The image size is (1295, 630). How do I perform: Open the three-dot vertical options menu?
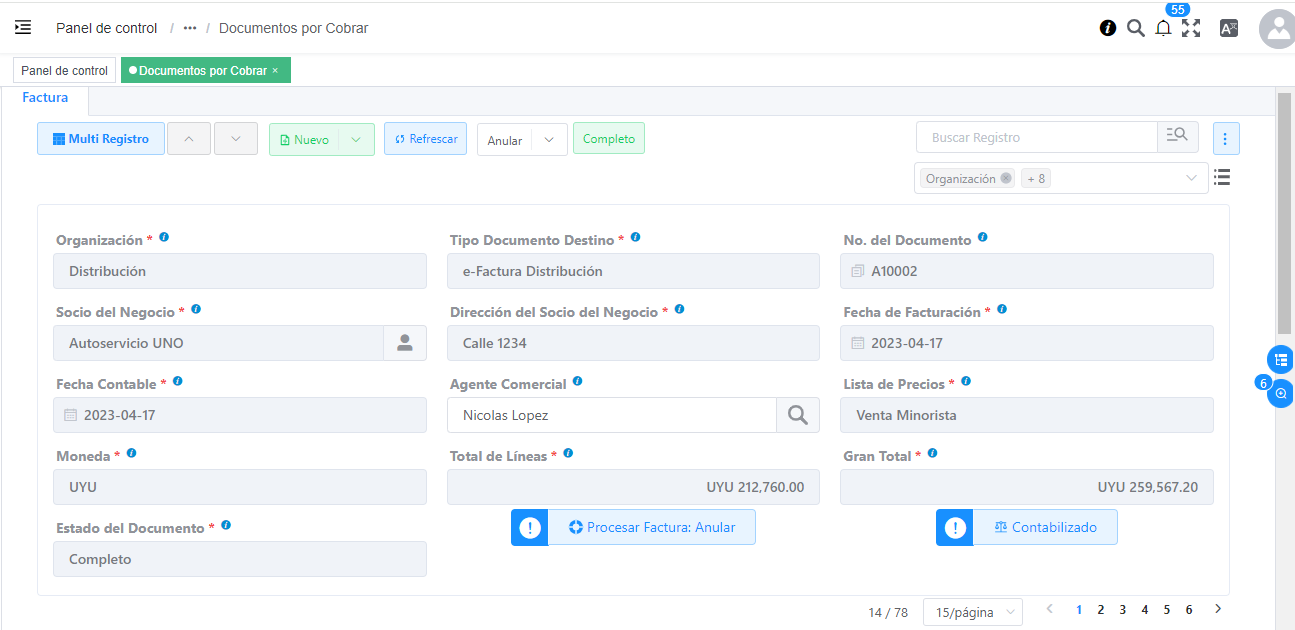tap(1226, 139)
